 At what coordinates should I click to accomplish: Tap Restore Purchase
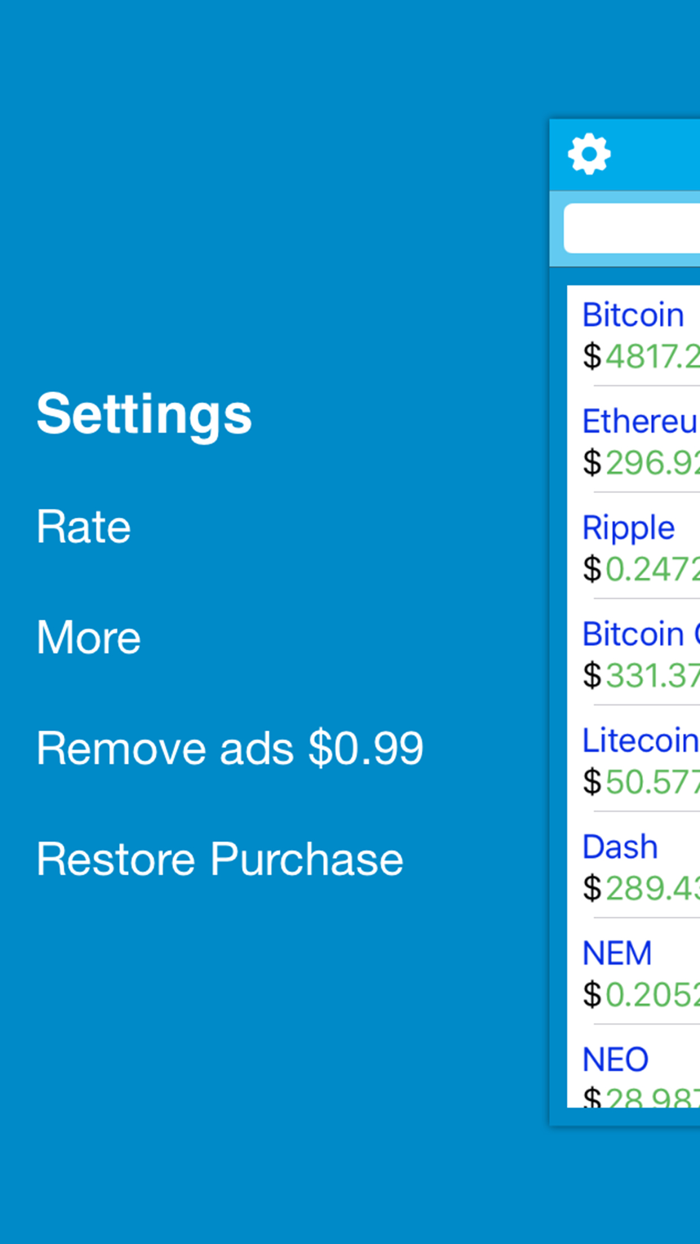point(219,858)
